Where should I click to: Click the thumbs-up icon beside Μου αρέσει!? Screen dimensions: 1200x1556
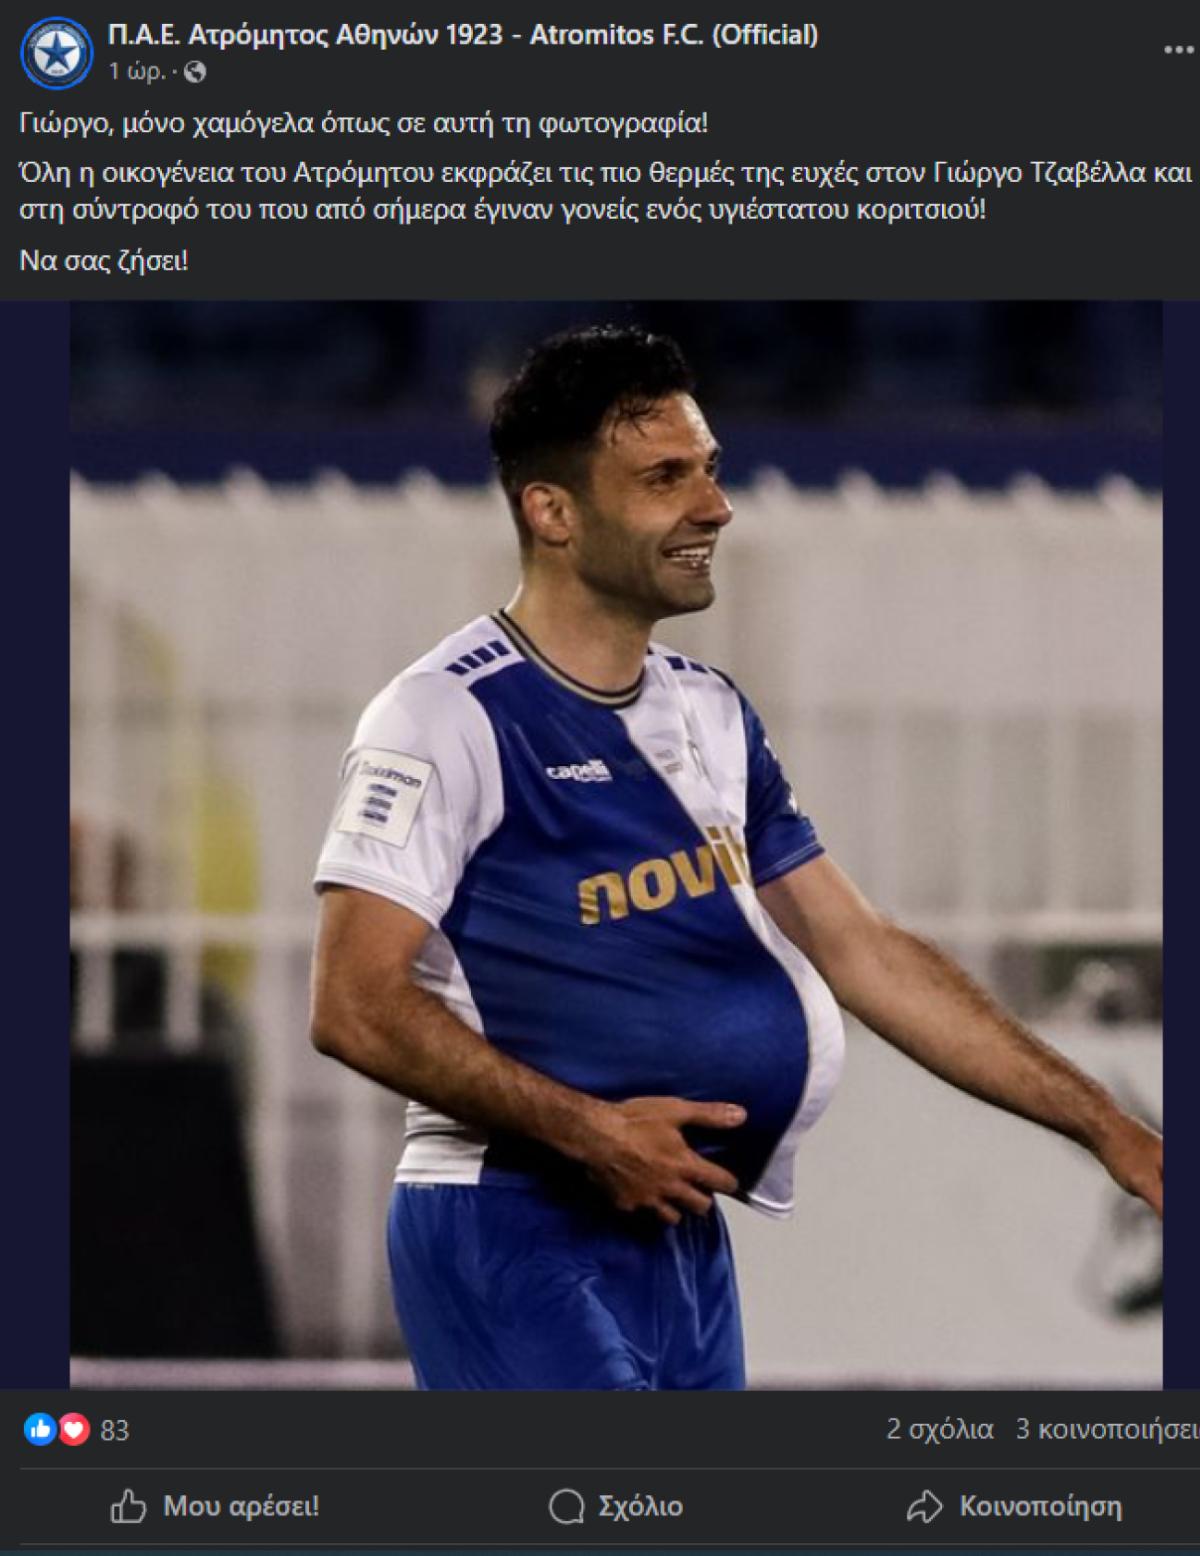click(x=128, y=1505)
